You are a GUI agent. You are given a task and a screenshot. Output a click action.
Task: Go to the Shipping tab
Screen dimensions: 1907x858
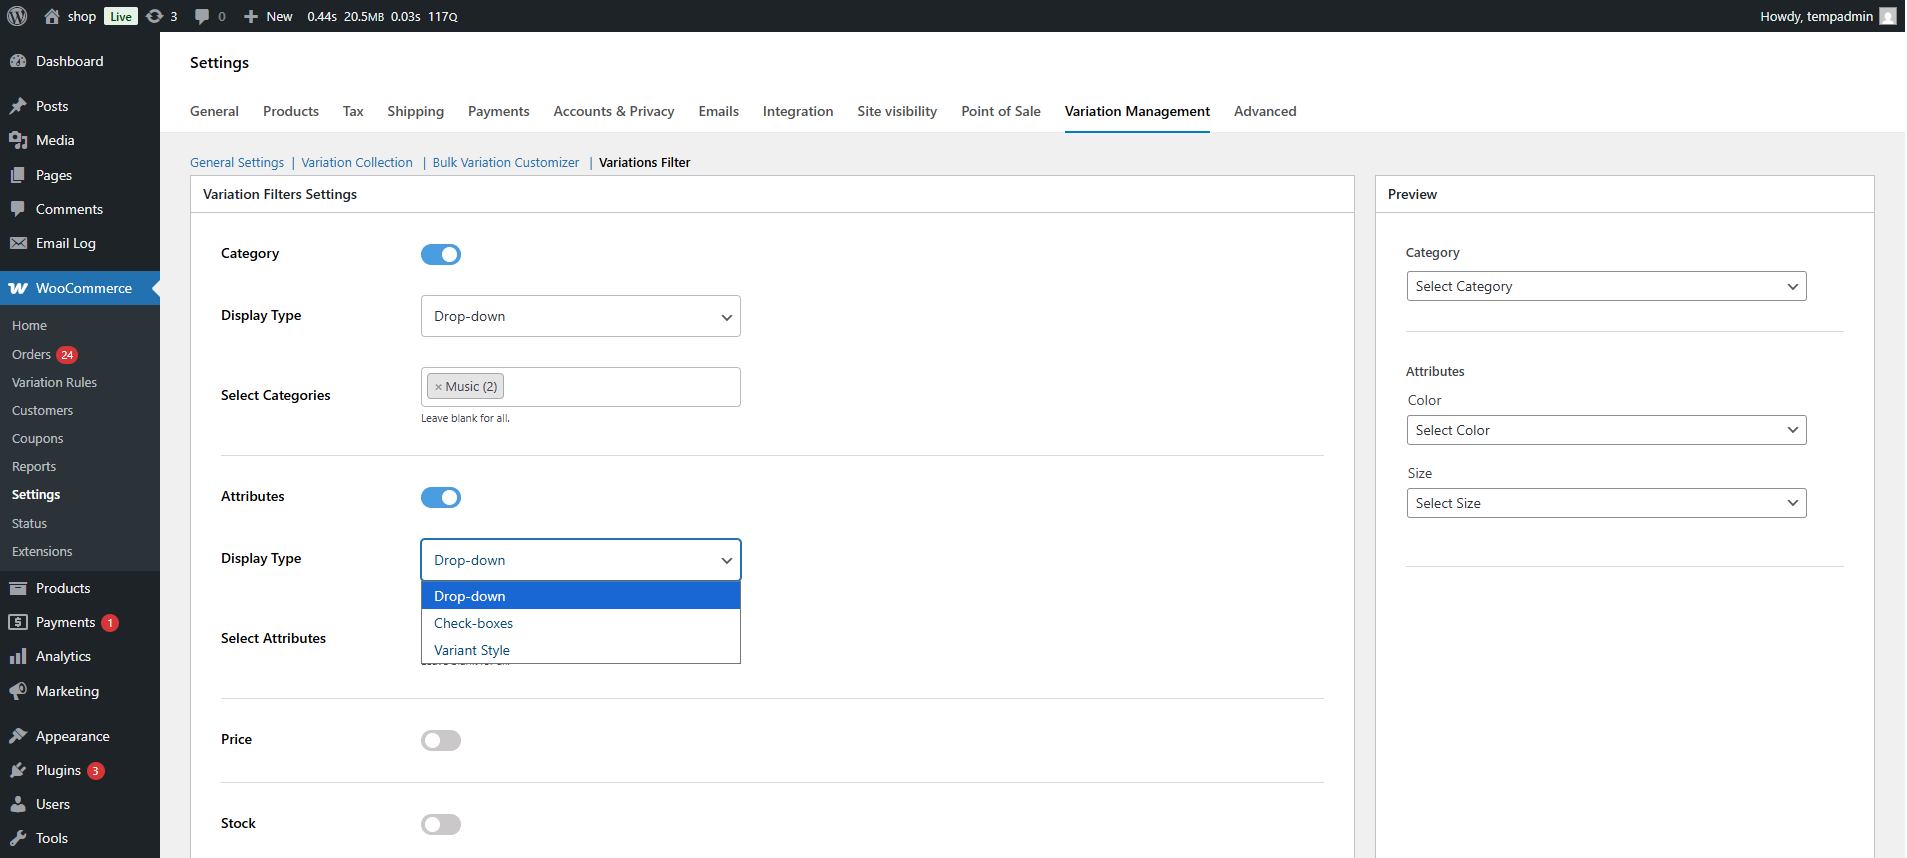pos(415,111)
